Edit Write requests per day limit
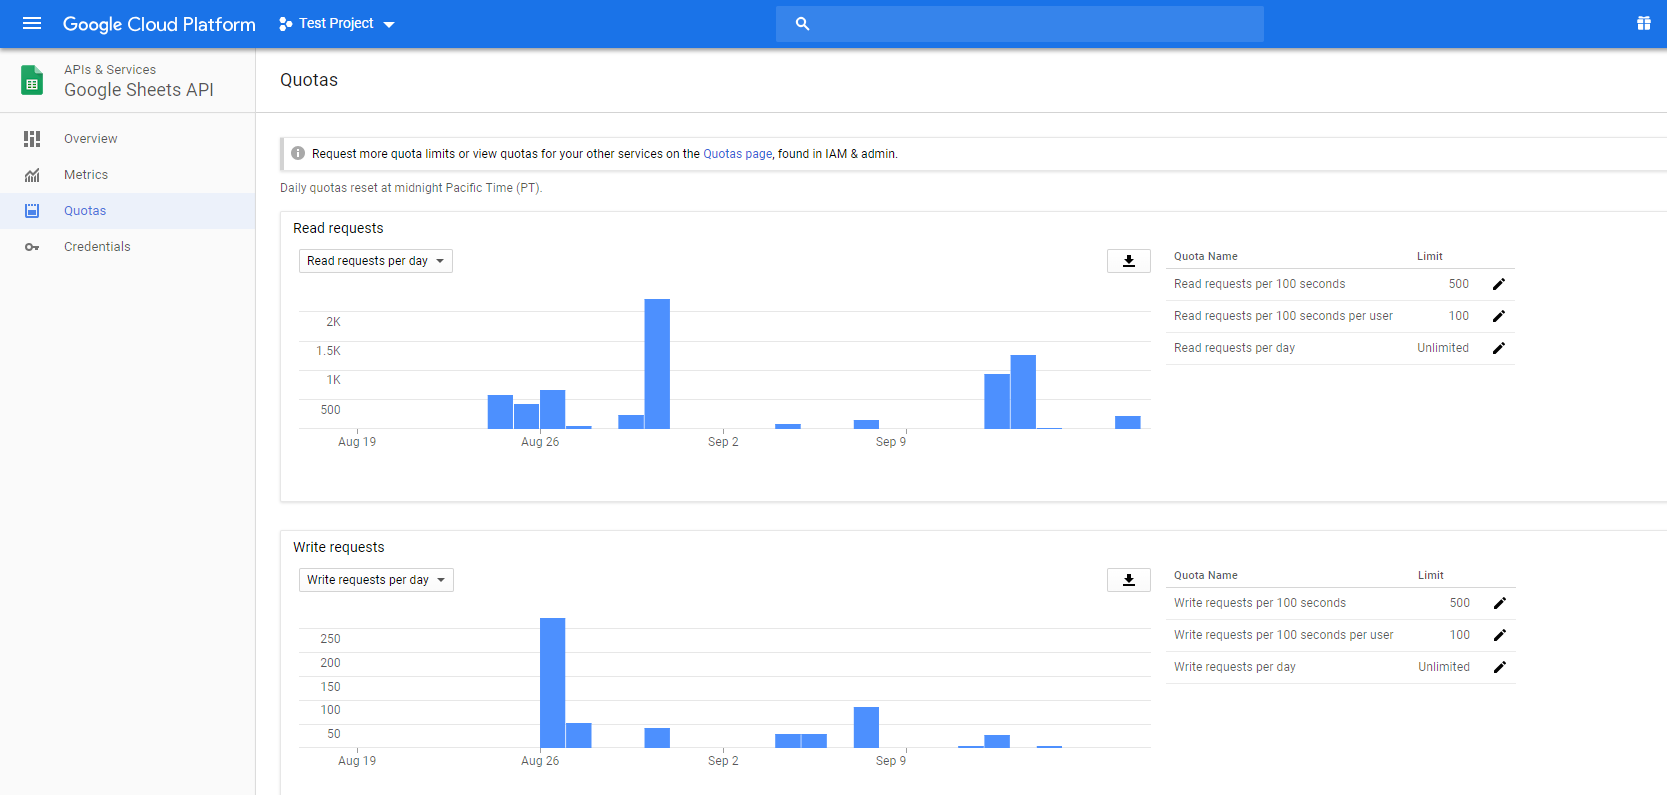The image size is (1667, 795). click(x=1499, y=667)
